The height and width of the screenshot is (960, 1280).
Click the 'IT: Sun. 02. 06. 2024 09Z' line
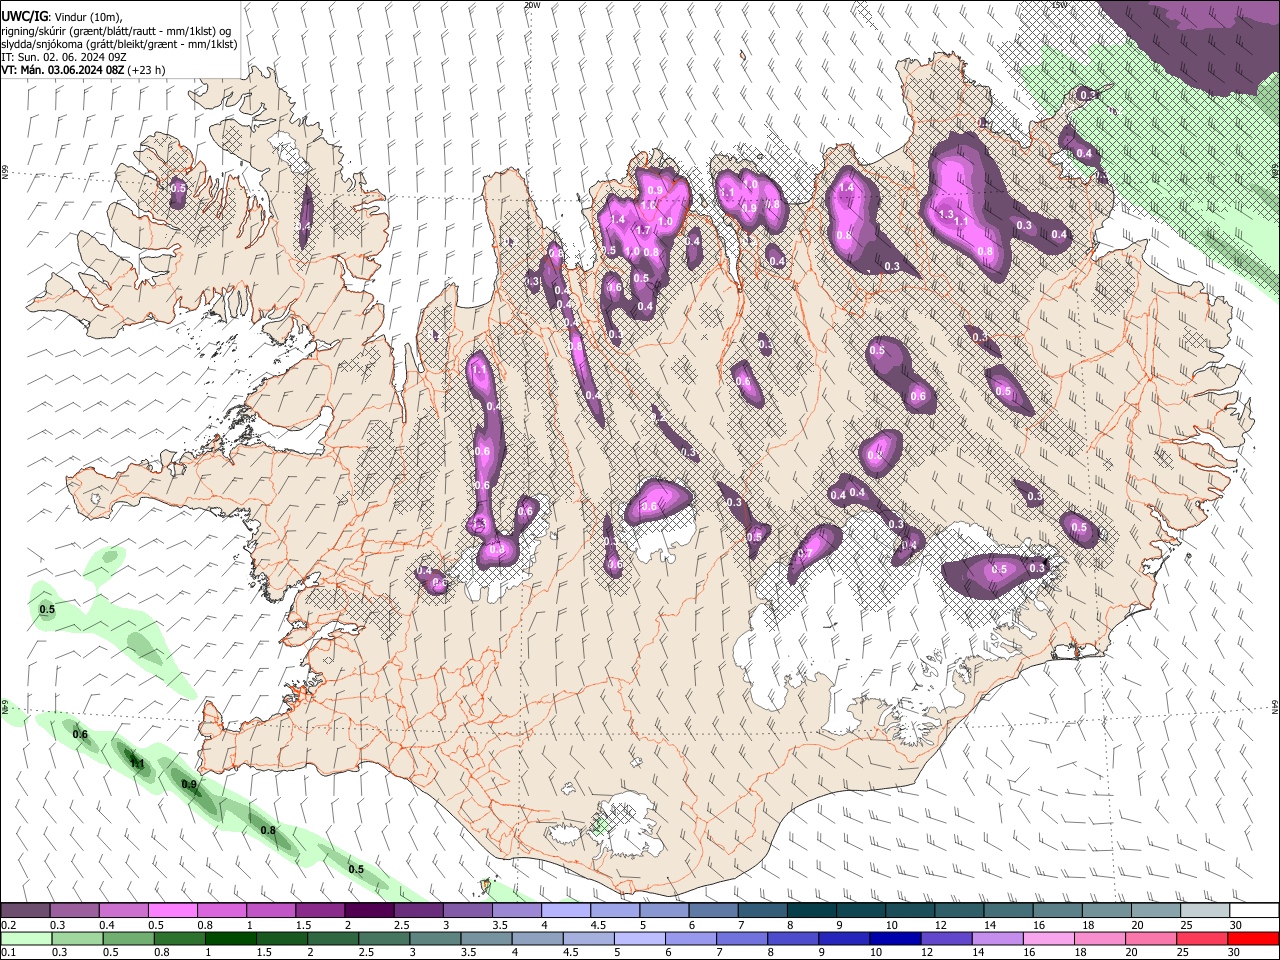(64, 57)
